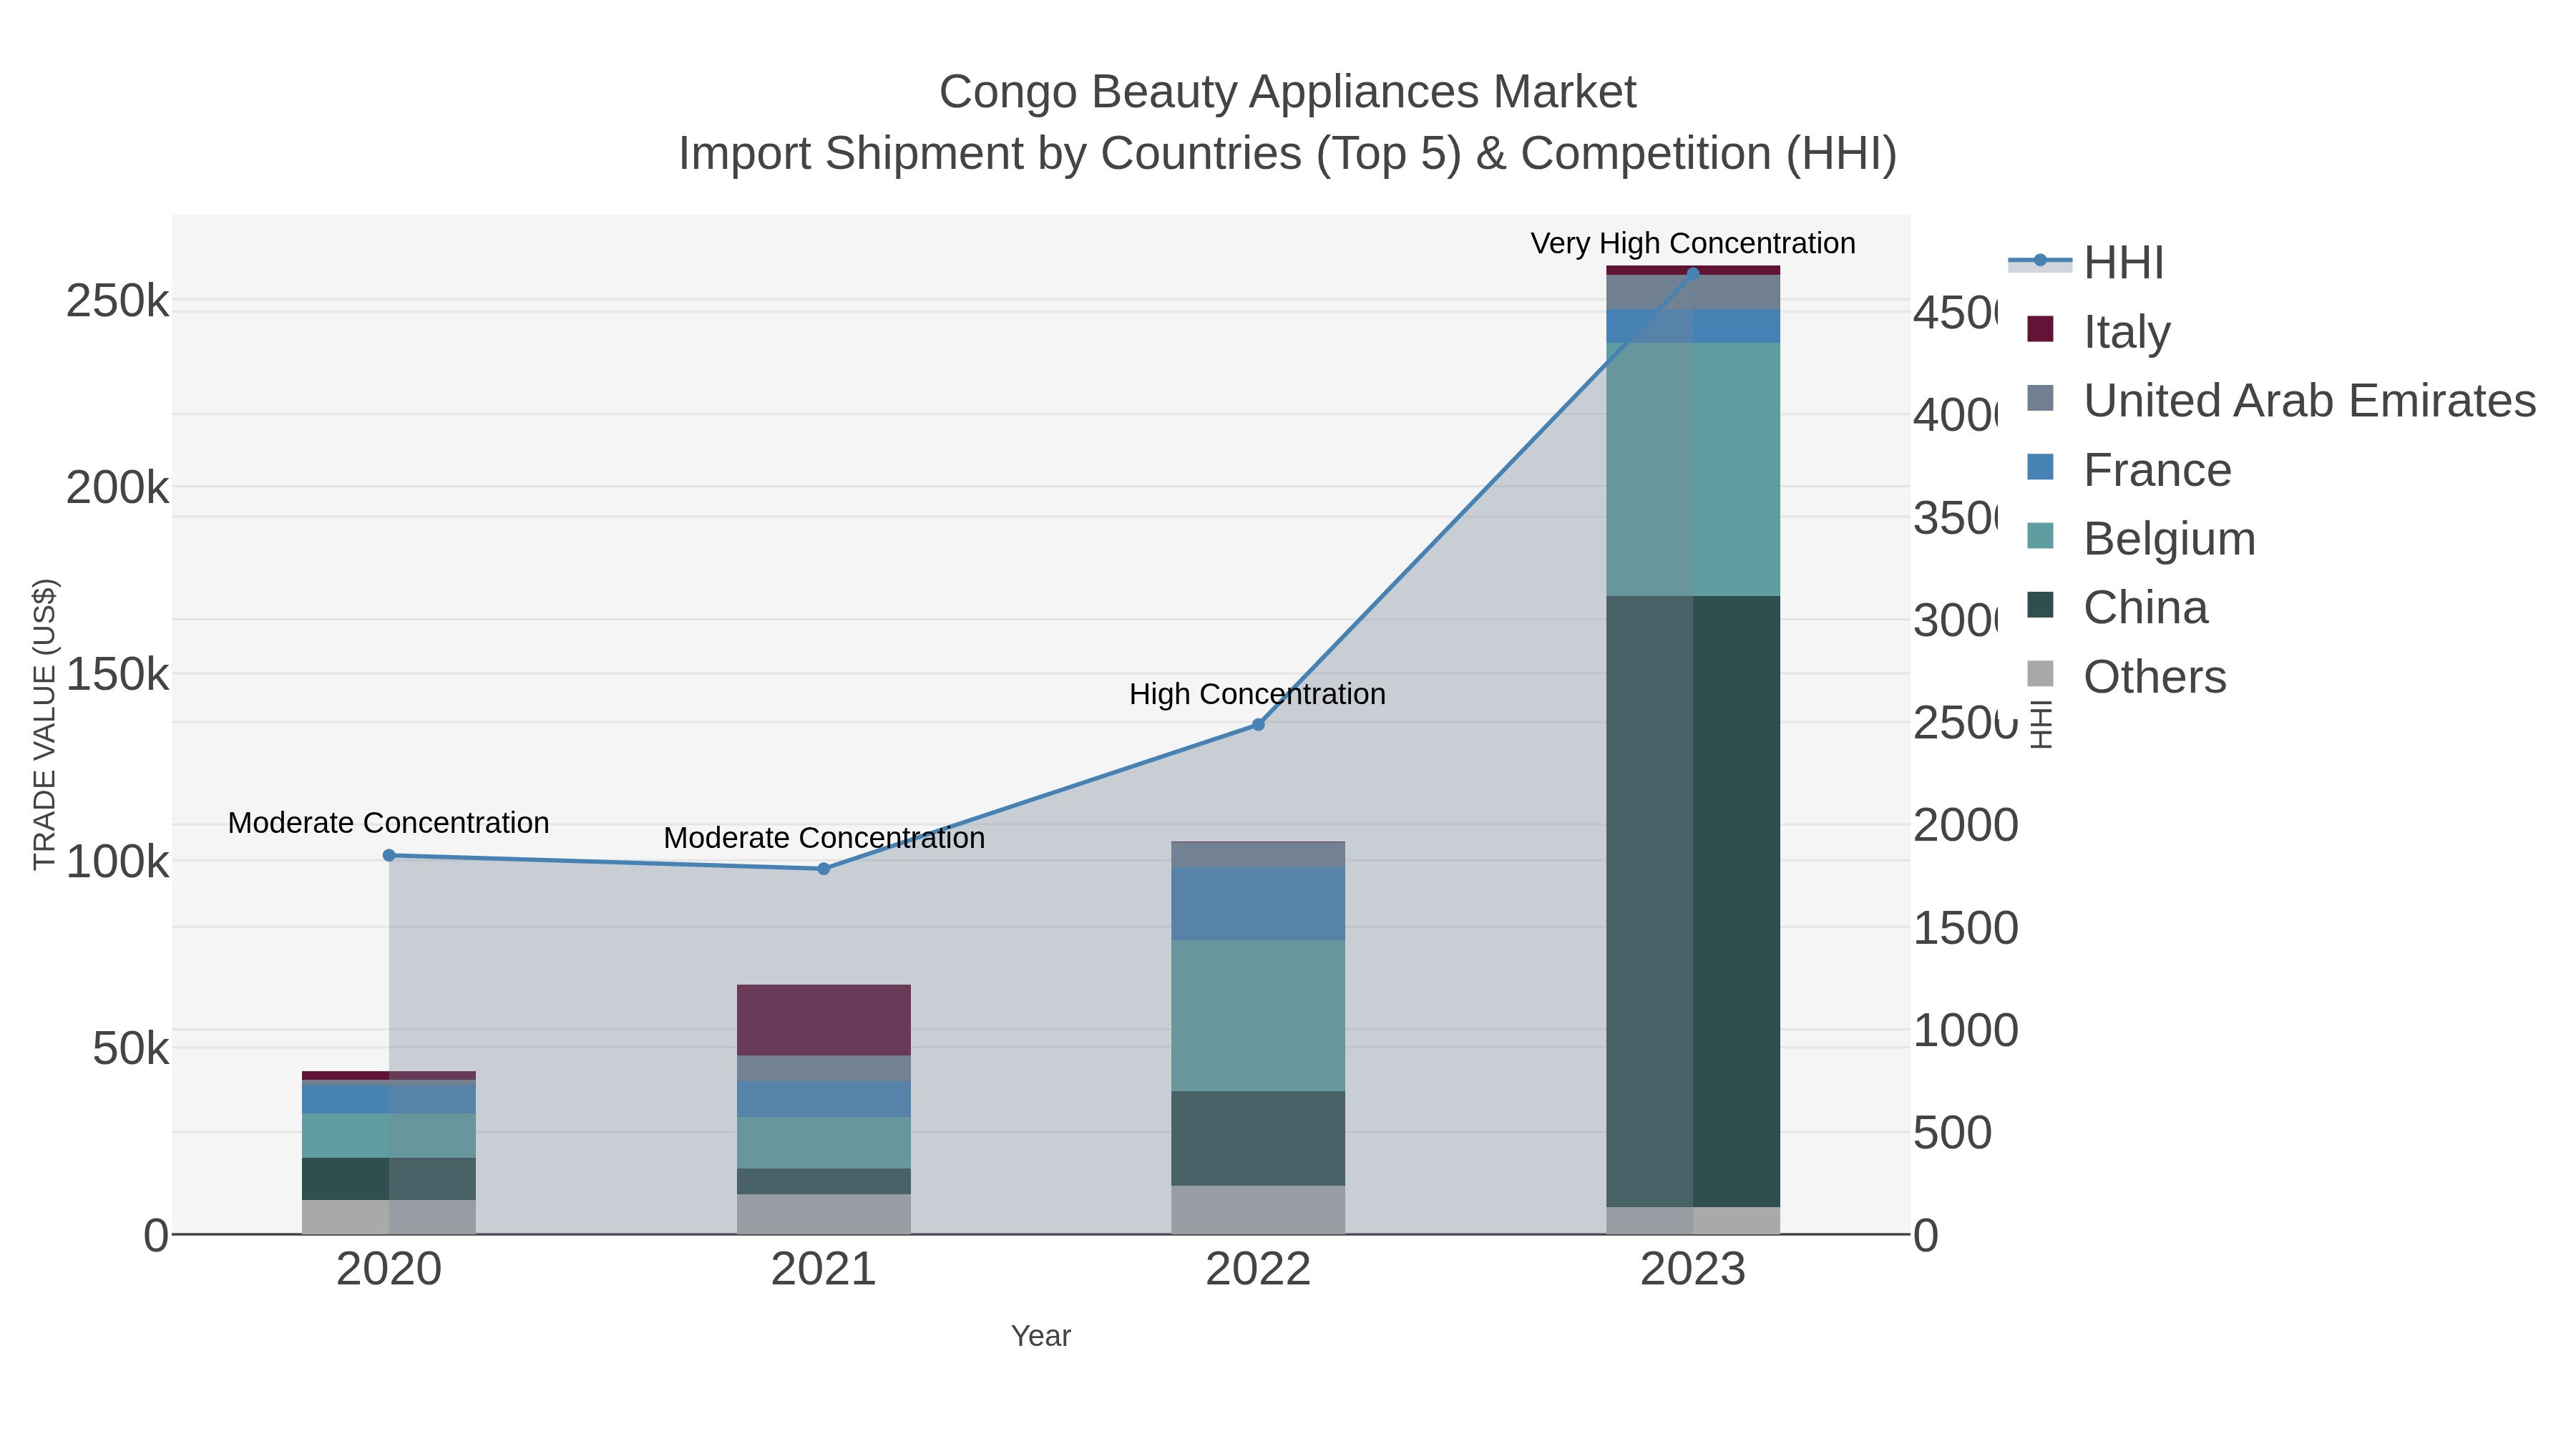Click the 'Moderate Concentration' annotation above 2020
This screenshot has width=2576, height=1449.
point(389,823)
